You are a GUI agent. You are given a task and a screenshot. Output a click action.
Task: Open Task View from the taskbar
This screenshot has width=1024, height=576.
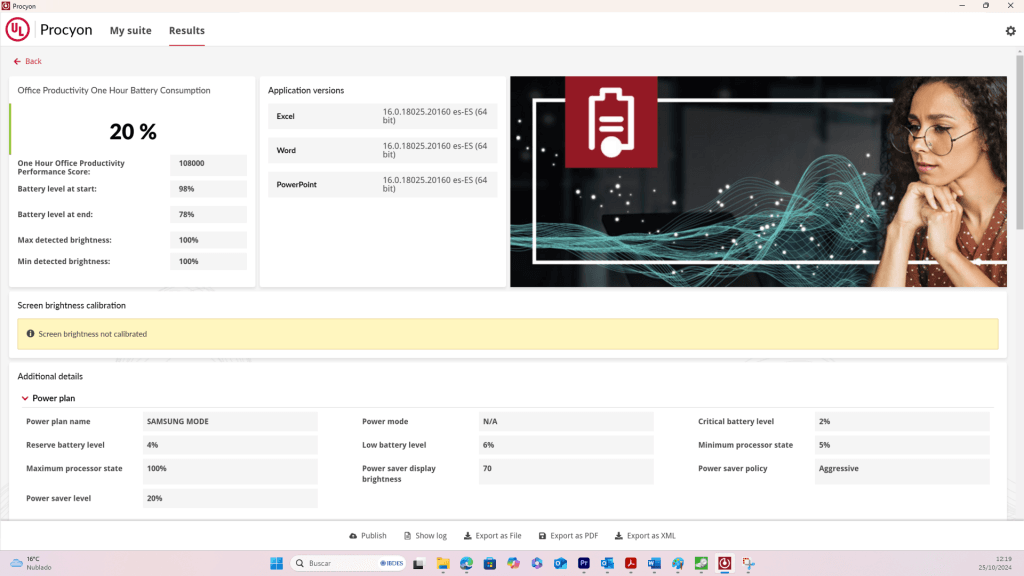419,563
